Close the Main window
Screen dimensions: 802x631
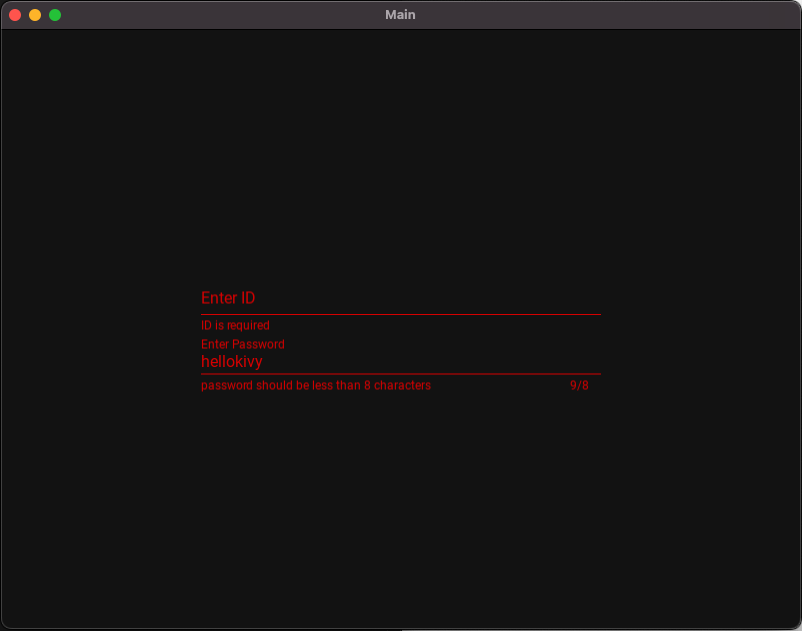click(15, 15)
